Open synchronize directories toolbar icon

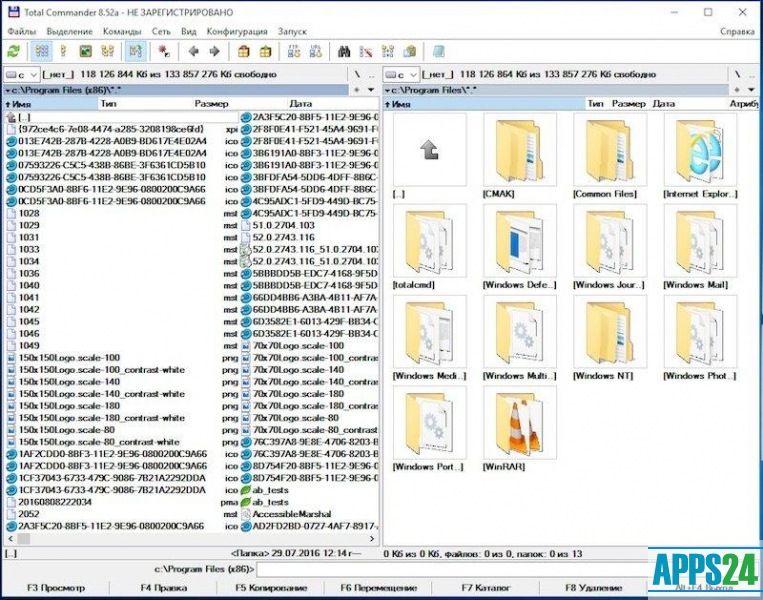[x=388, y=52]
